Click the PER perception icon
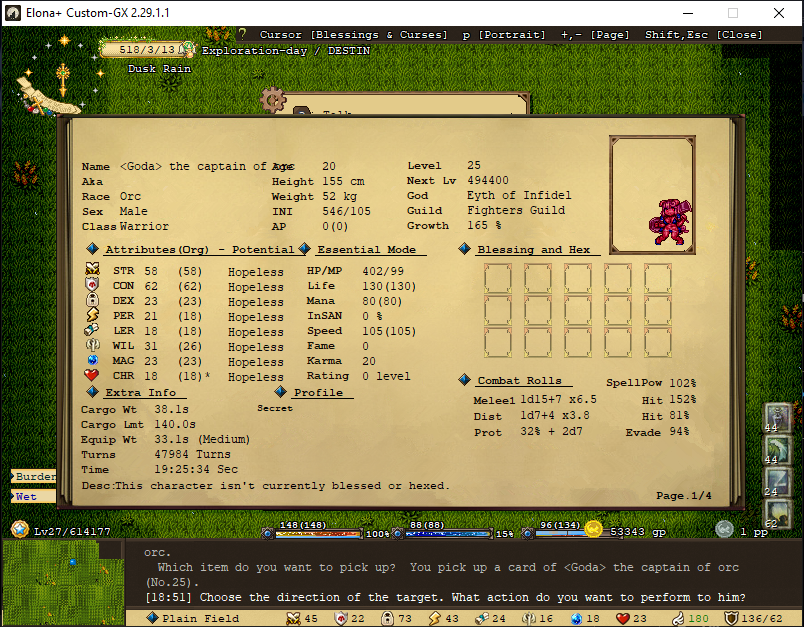Viewport: 804px width, 627px height. [92, 314]
